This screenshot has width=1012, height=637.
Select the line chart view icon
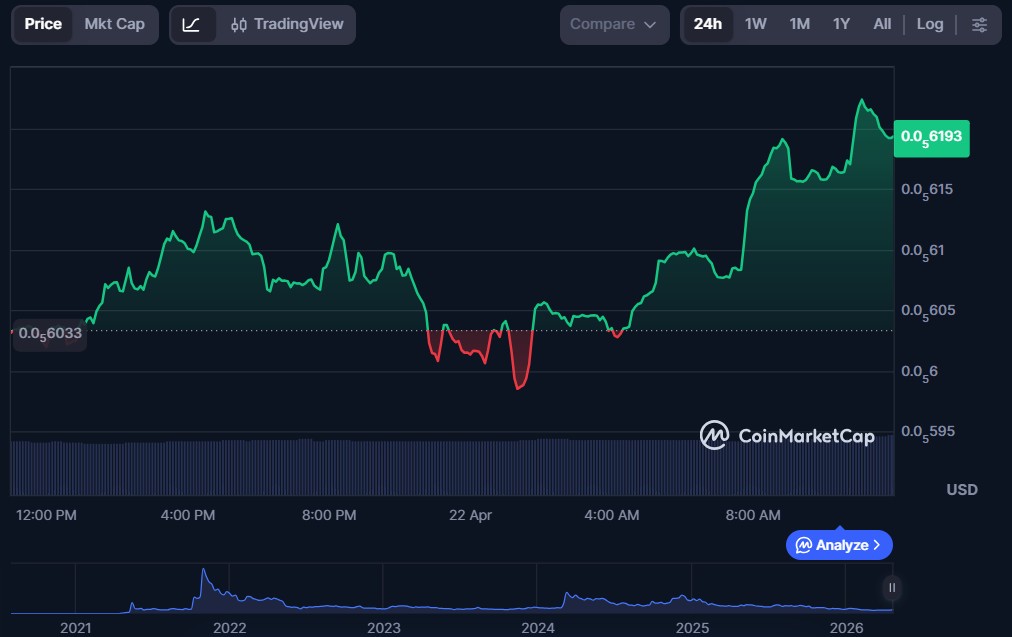tap(192, 24)
